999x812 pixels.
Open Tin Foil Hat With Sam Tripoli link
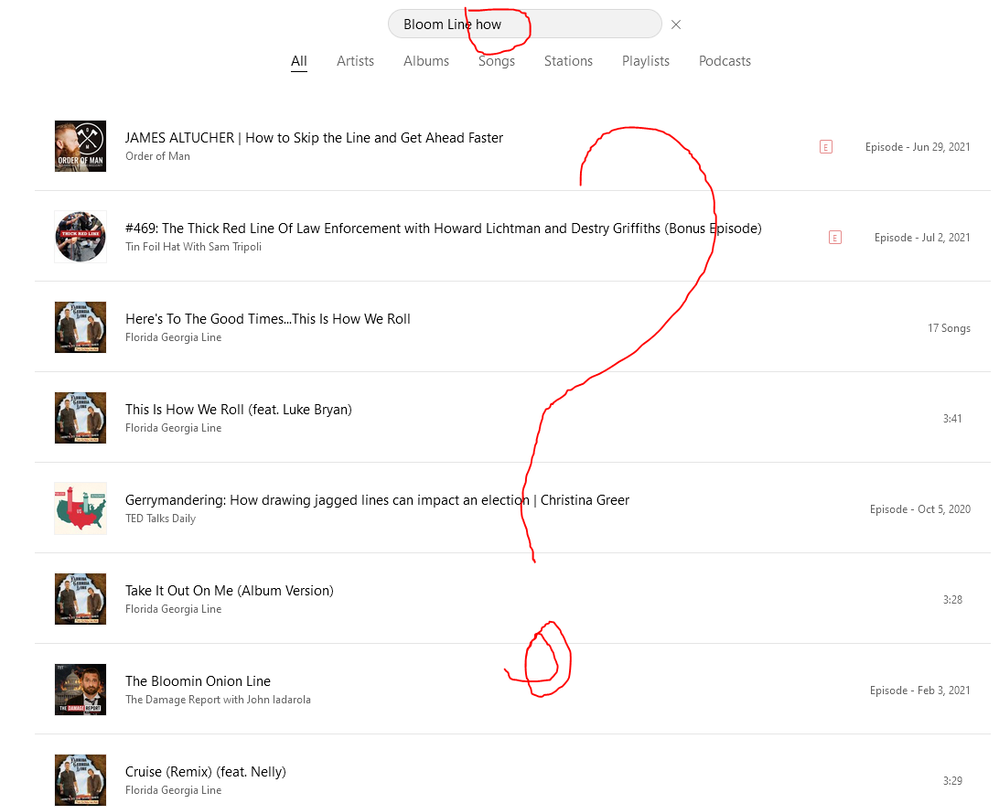[193, 247]
